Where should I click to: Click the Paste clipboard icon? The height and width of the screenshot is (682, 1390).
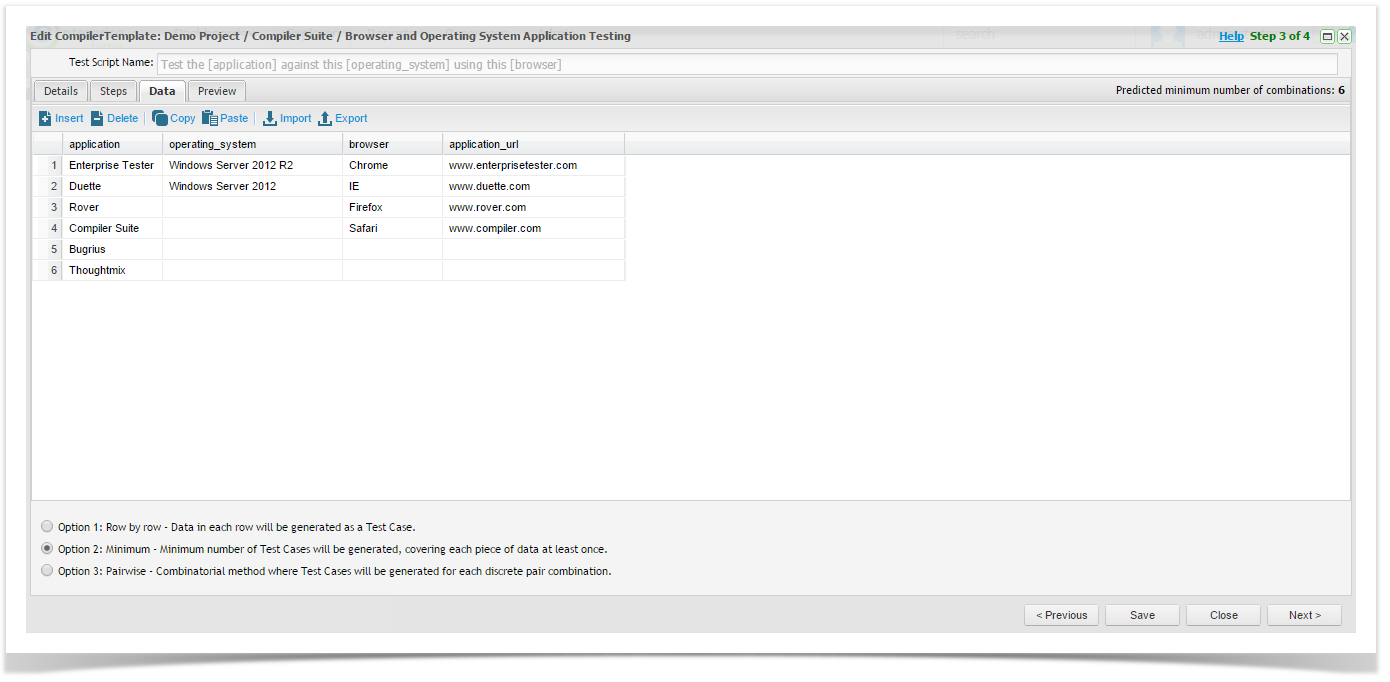210,118
